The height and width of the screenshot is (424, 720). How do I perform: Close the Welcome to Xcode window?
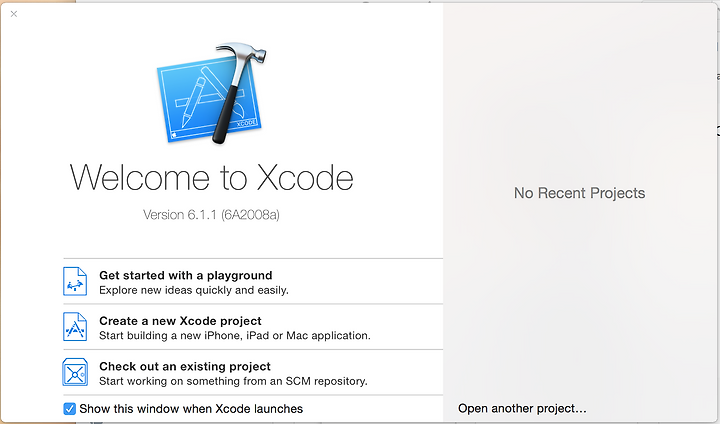pos(14,14)
